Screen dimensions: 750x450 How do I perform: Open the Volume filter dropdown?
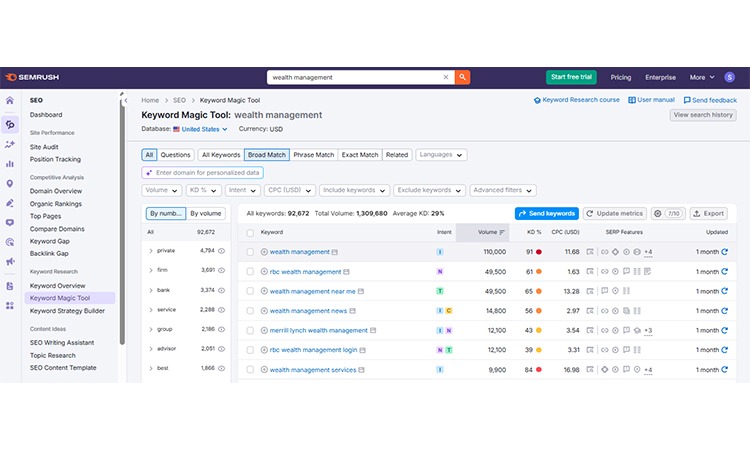(x=161, y=190)
